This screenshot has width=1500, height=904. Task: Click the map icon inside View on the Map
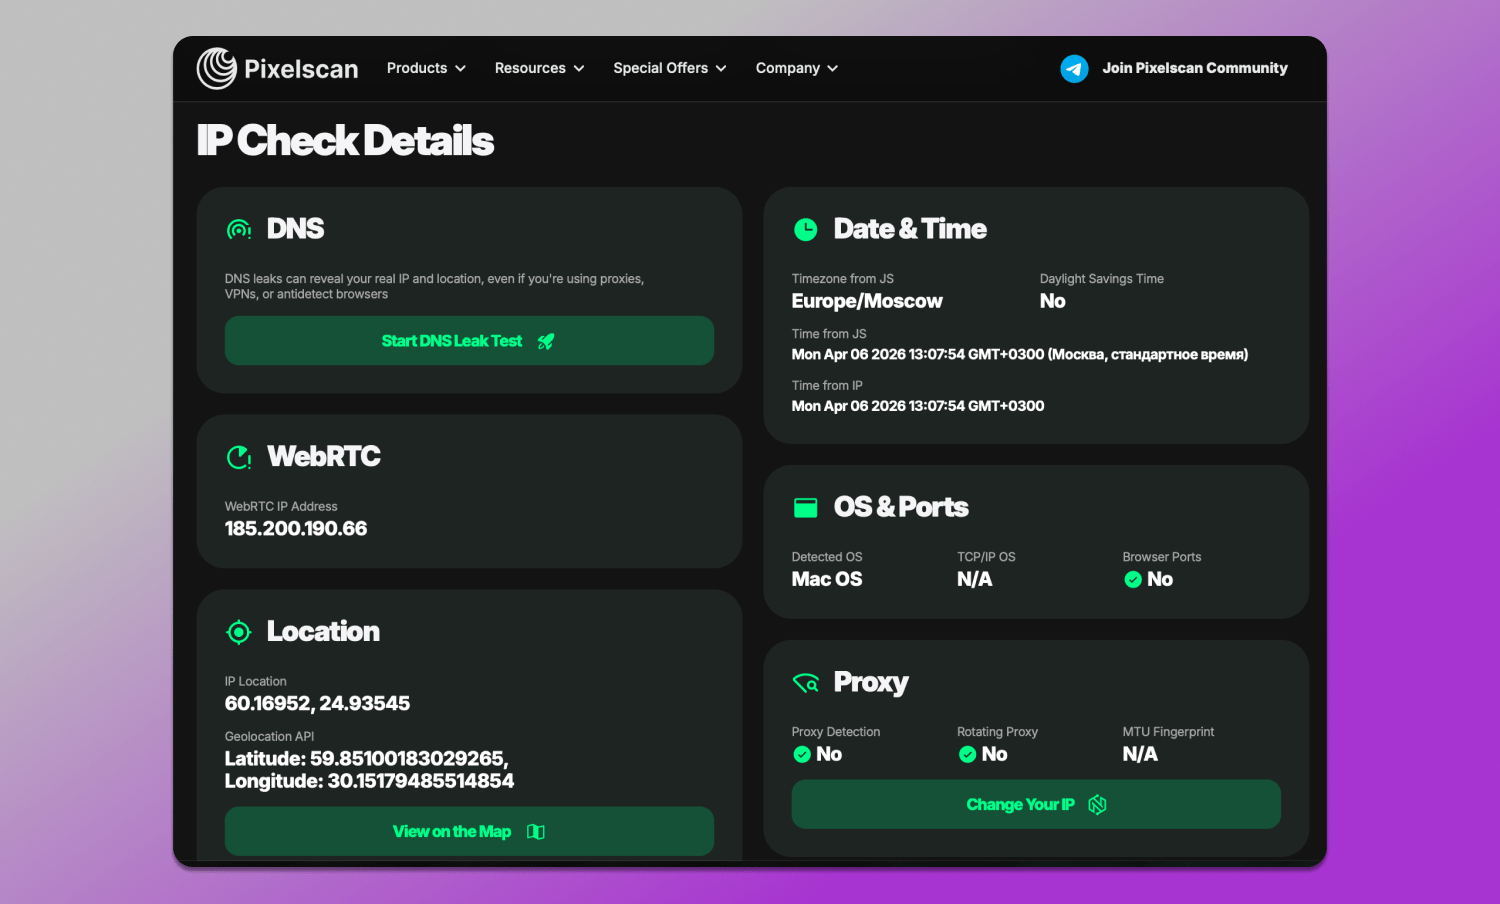click(535, 831)
